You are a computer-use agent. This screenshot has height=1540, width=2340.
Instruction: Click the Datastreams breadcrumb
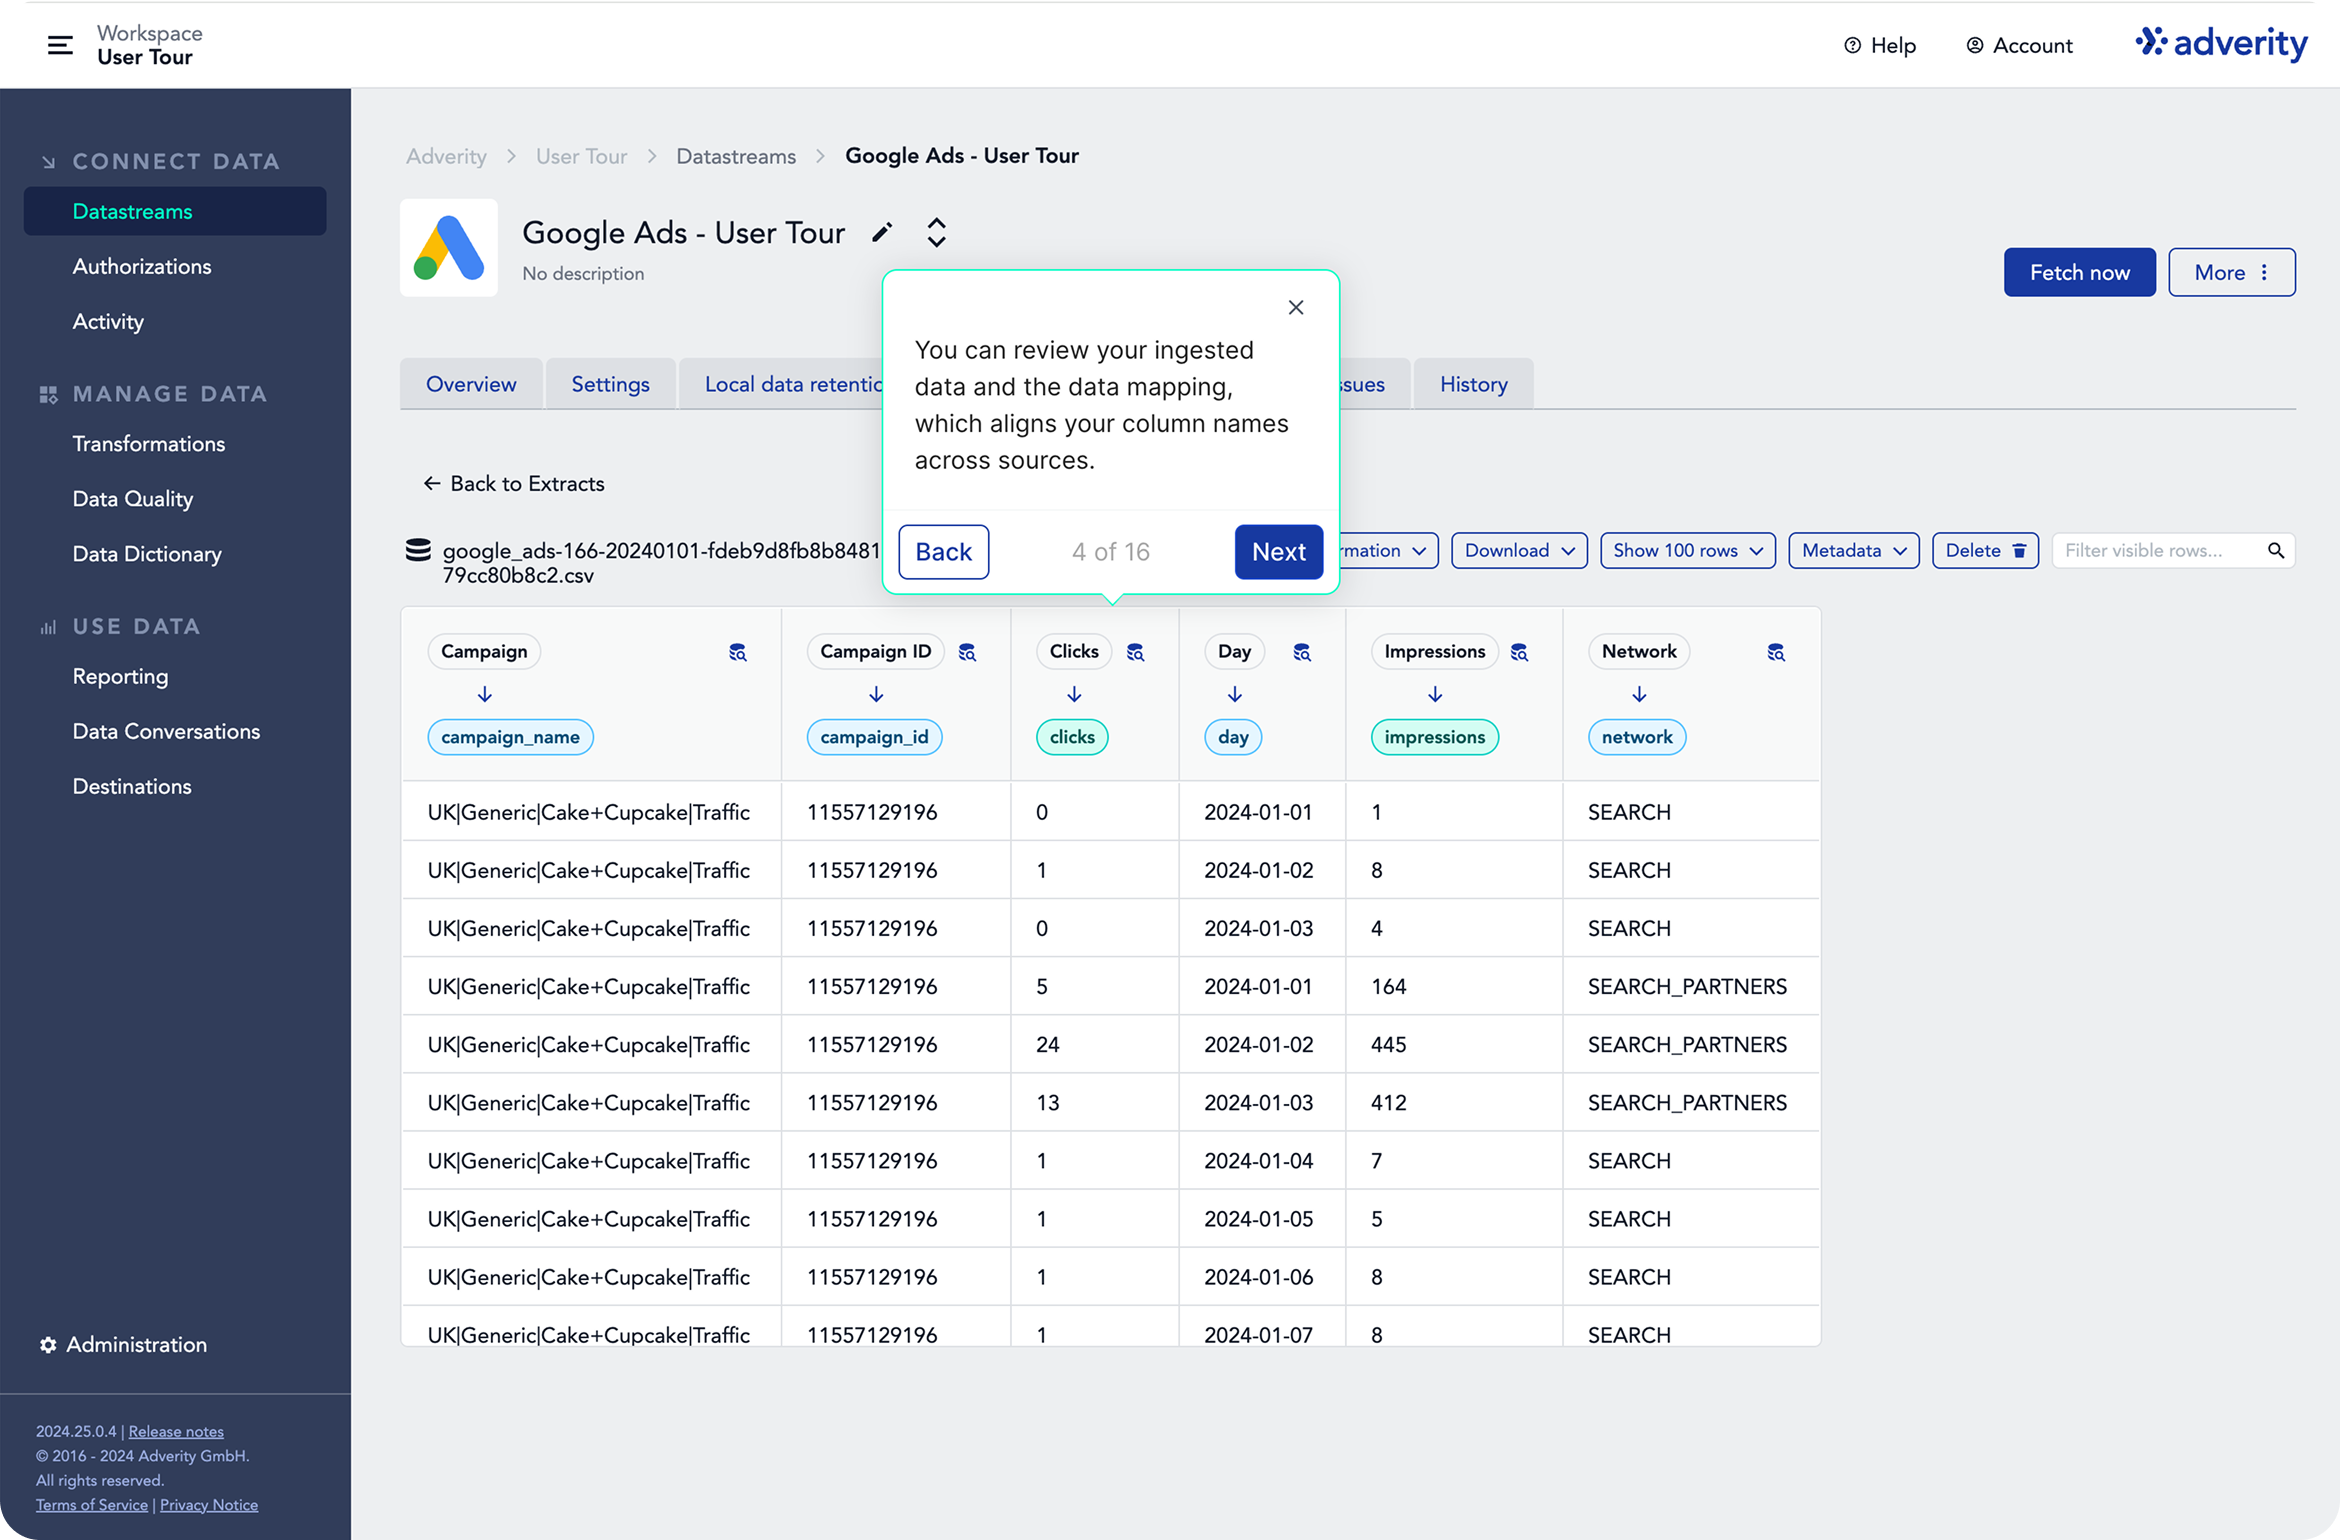tap(736, 157)
